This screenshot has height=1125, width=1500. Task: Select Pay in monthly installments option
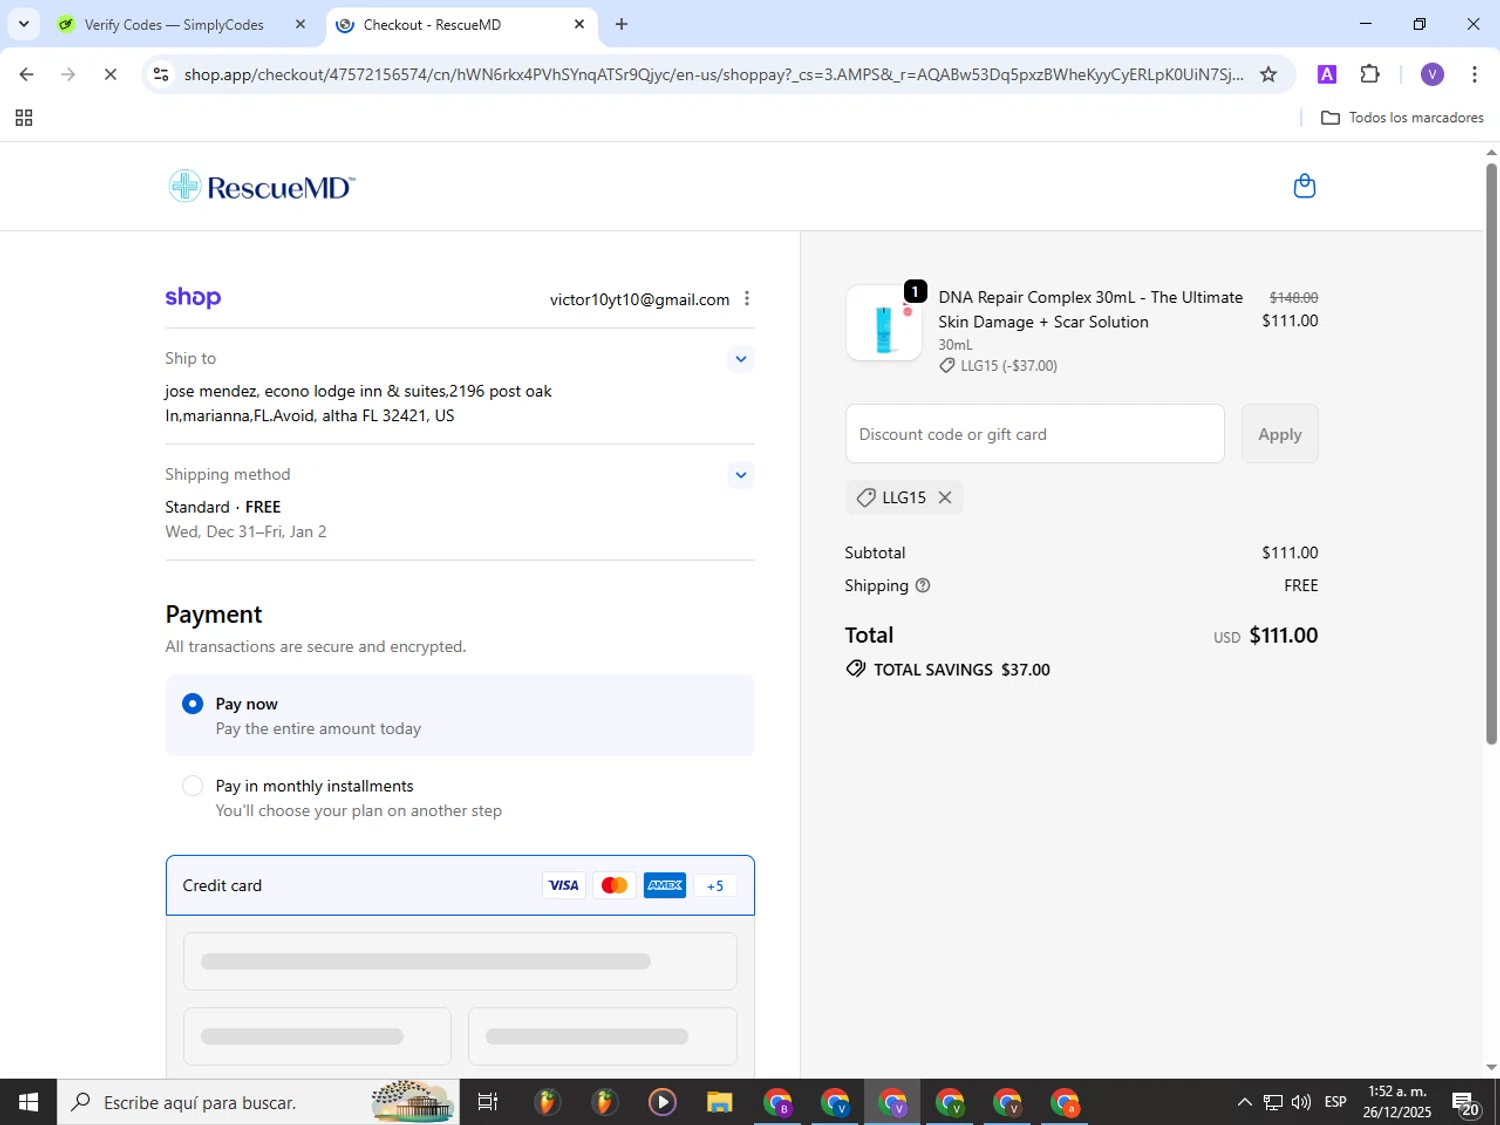point(460,797)
